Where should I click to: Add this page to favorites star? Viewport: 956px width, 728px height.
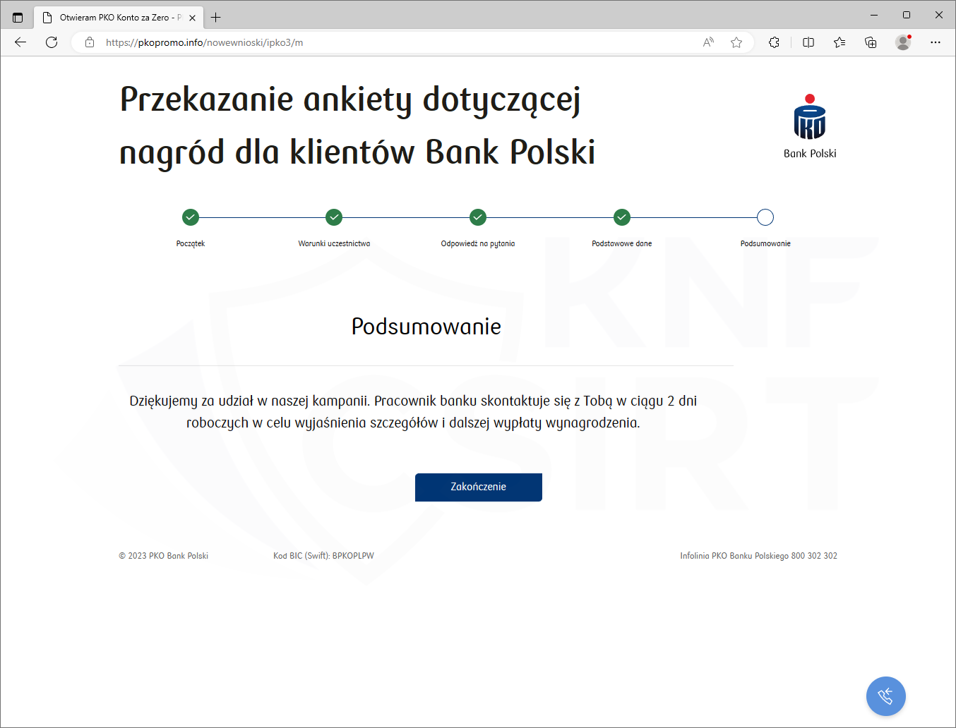tap(736, 42)
